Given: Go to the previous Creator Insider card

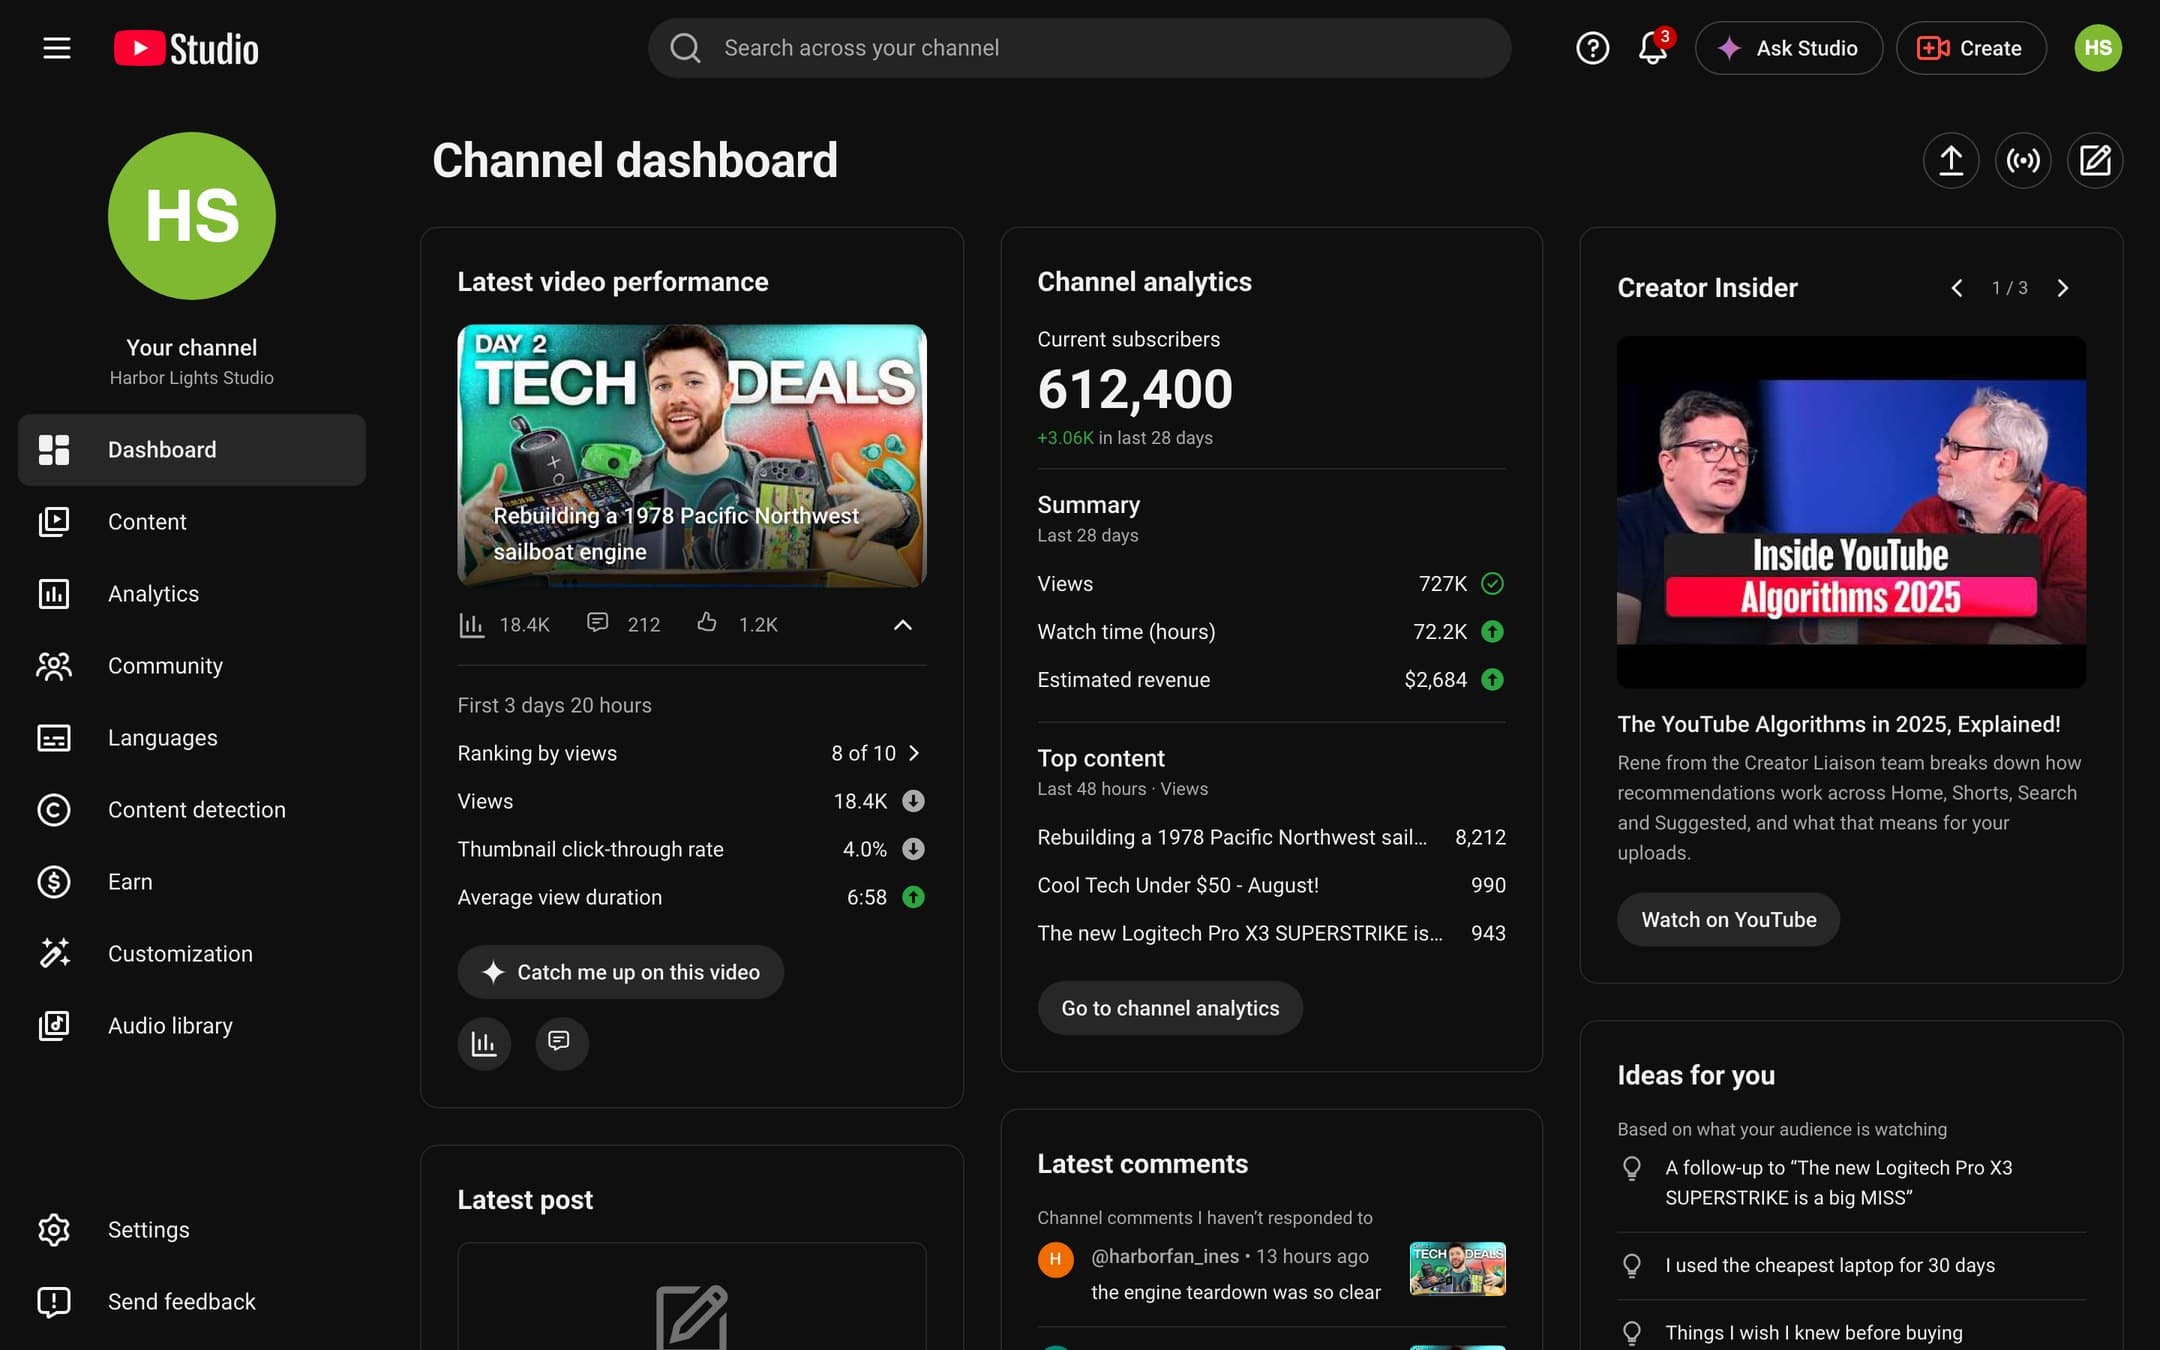Looking at the screenshot, I should (x=1956, y=288).
